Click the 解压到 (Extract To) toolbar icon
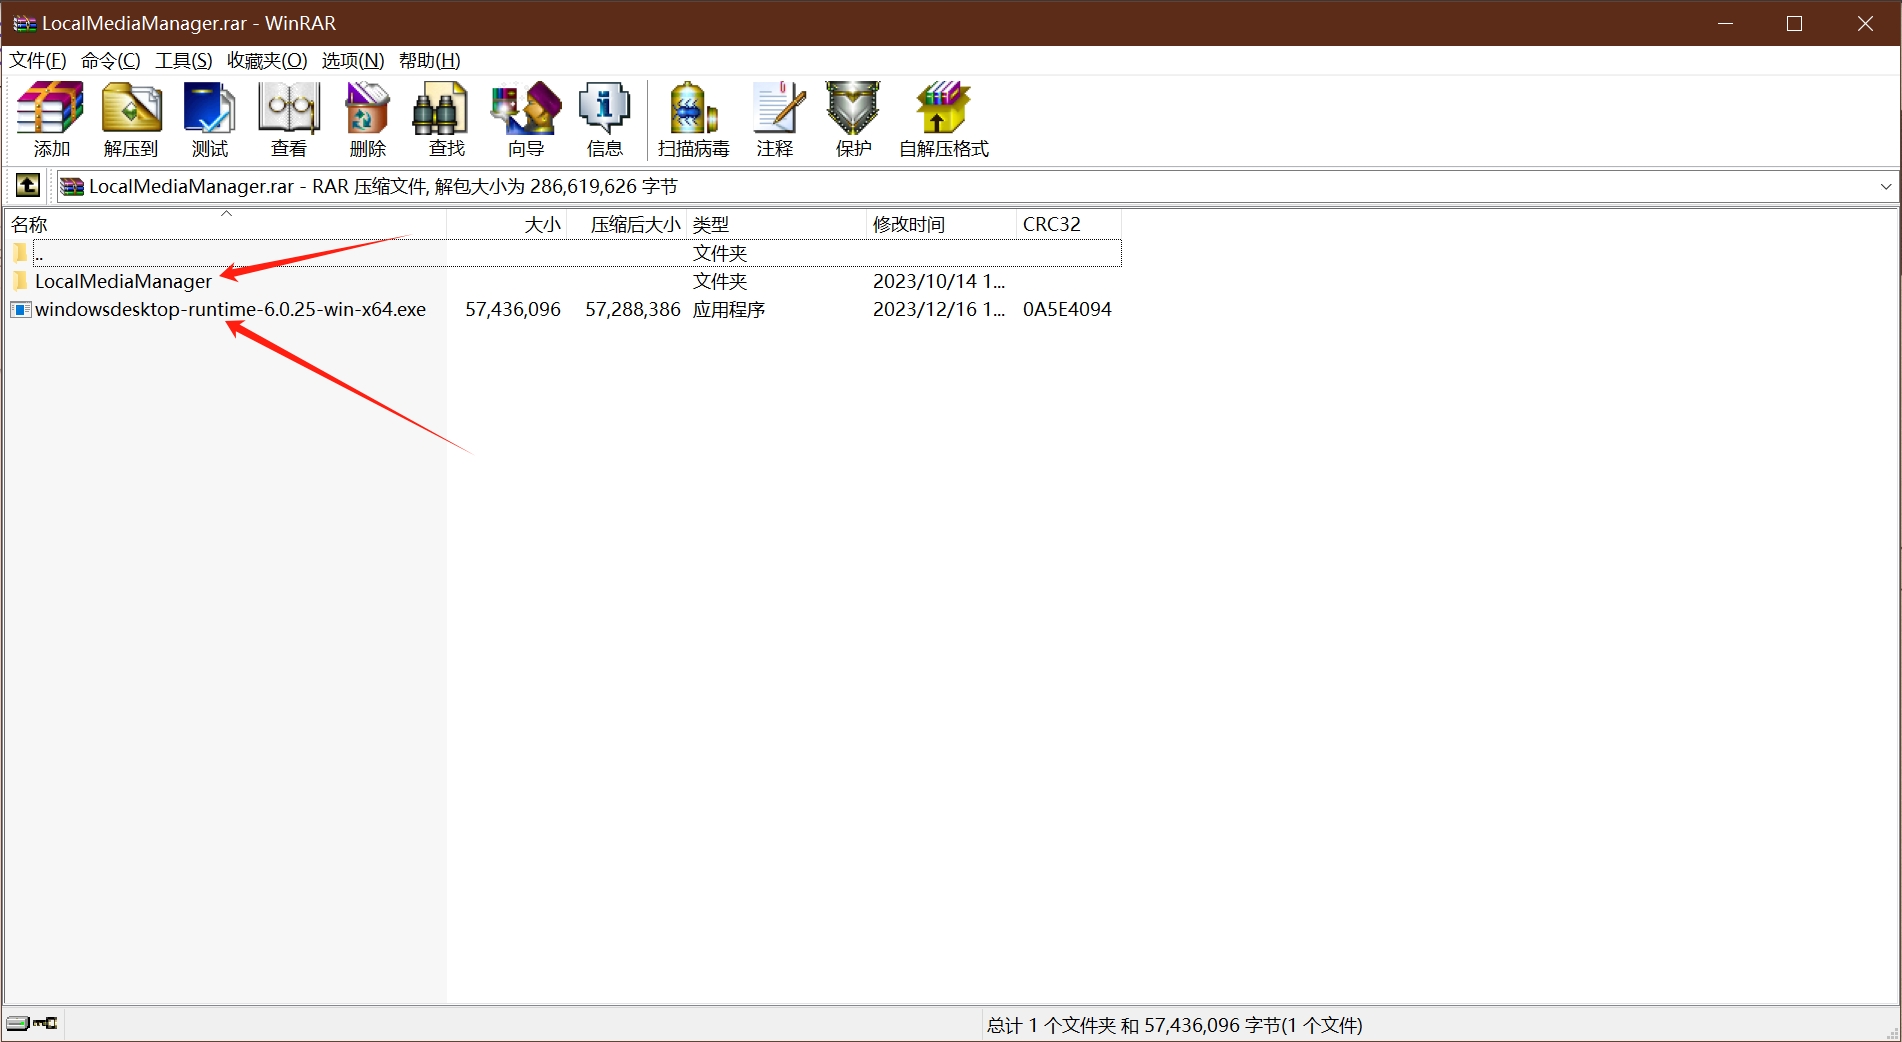1902x1042 pixels. (x=131, y=108)
